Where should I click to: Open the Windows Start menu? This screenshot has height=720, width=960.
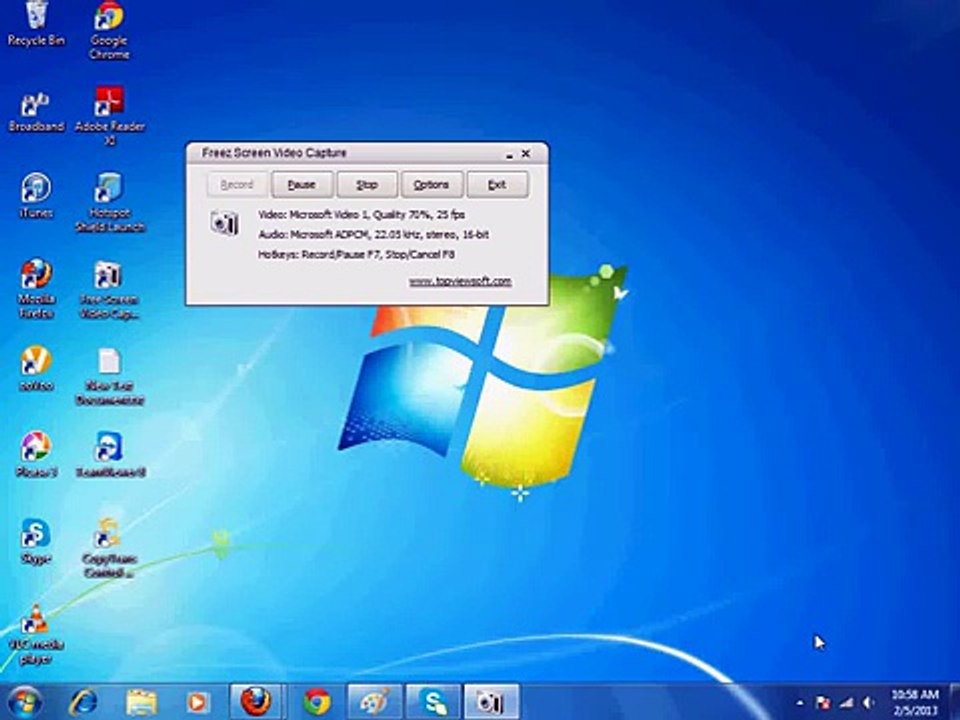pyautogui.click(x=24, y=702)
